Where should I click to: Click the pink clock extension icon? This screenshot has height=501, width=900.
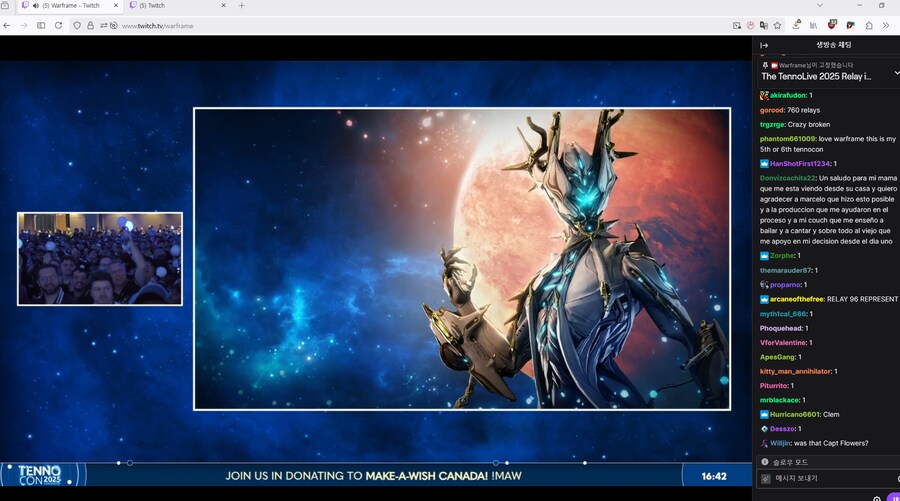click(x=750, y=25)
